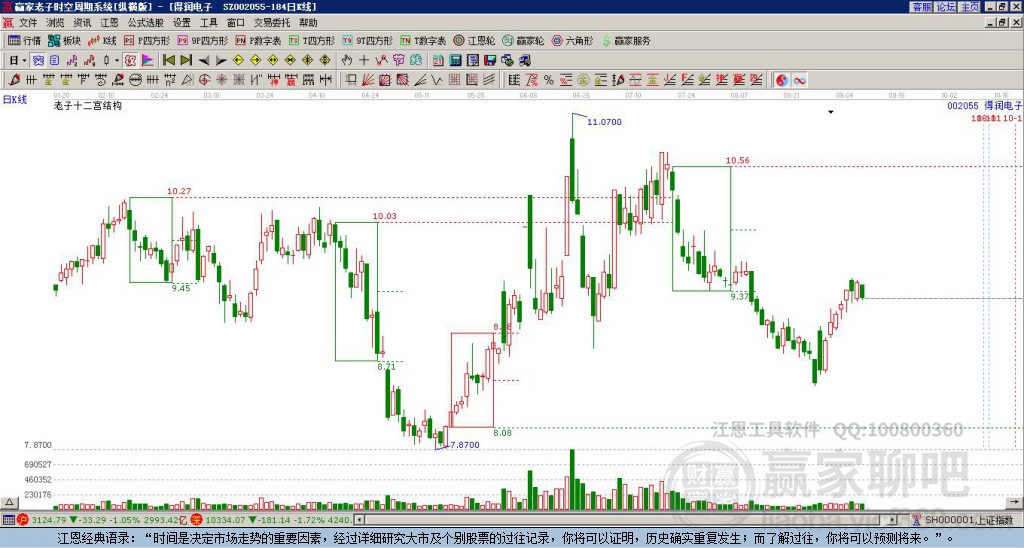The height and width of the screenshot is (548, 1024).
Task: Open the calendar date icon
Action: click(x=438, y=61)
